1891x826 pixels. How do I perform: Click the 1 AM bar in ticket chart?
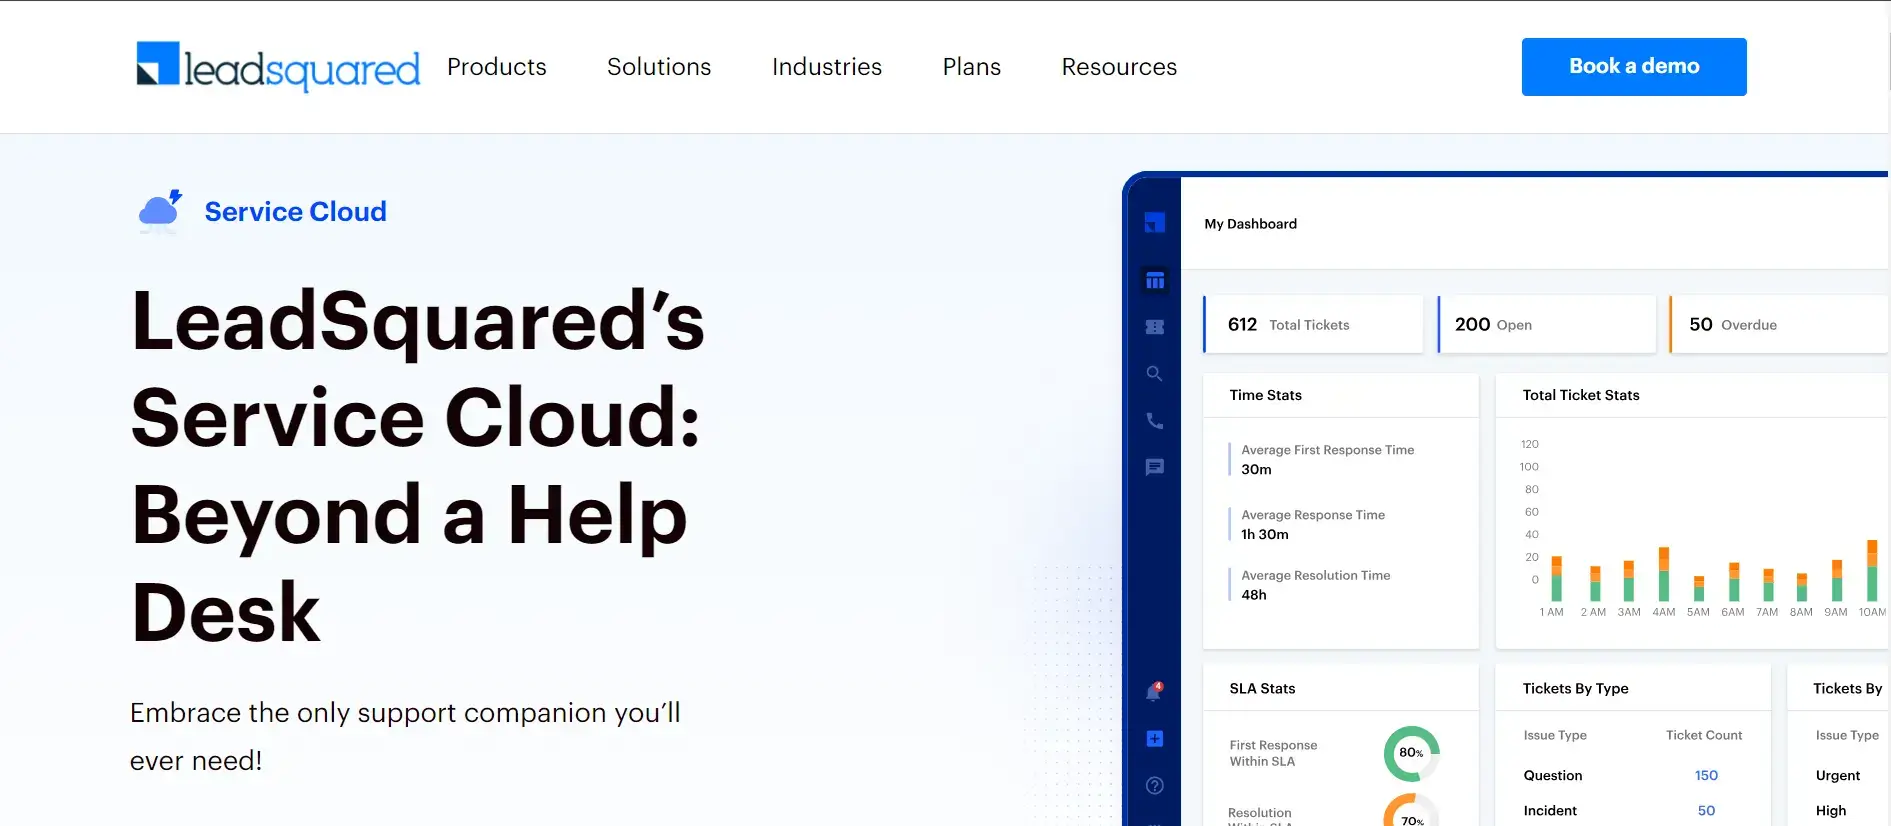pos(1556,578)
